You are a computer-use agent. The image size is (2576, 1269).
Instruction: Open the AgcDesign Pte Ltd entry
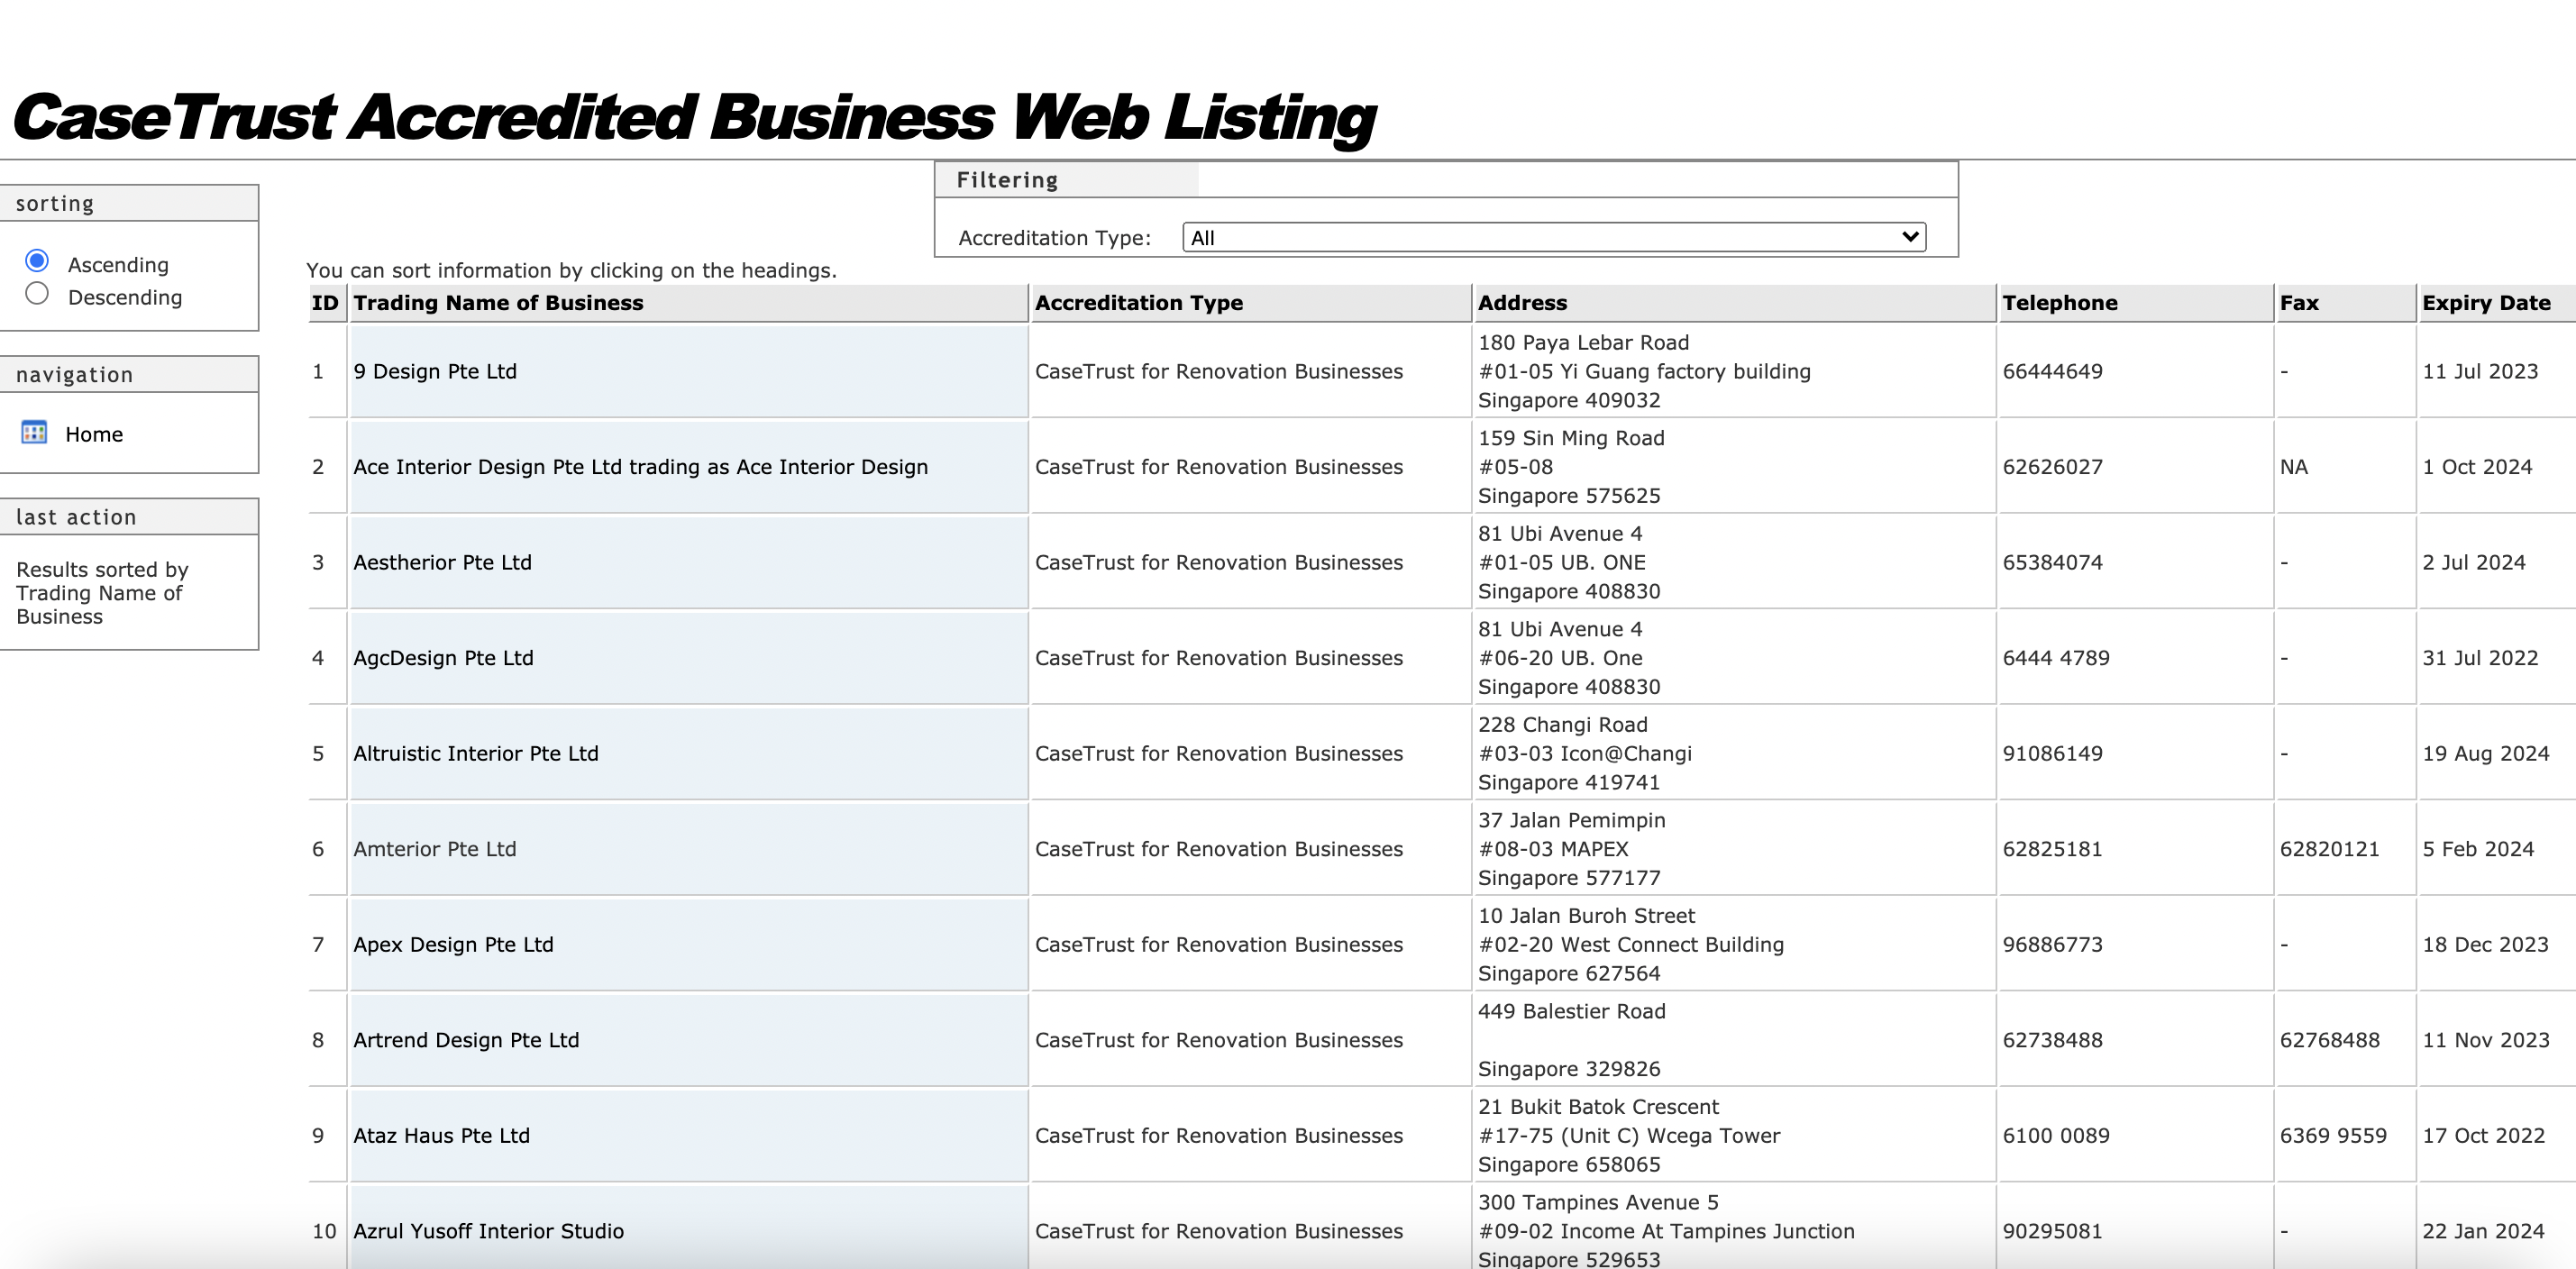(443, 658)
